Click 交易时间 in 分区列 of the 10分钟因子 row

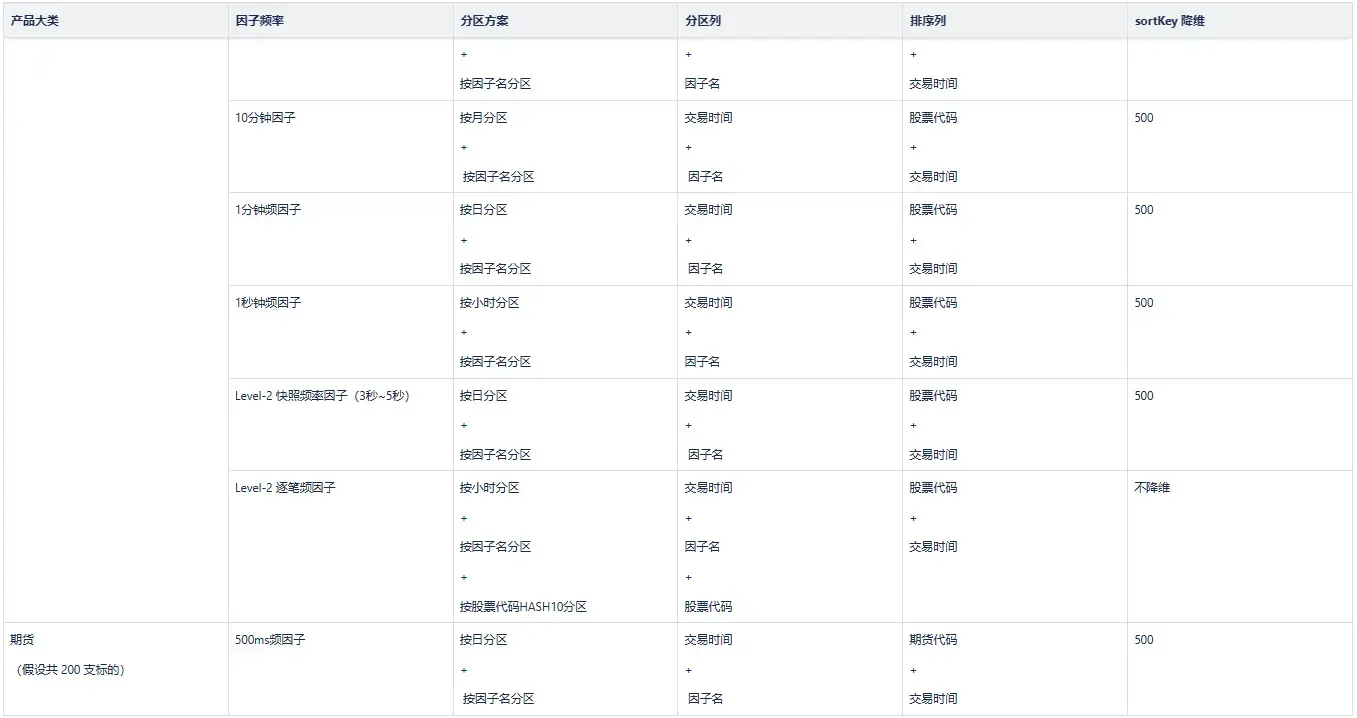click(x=709, y=117)
